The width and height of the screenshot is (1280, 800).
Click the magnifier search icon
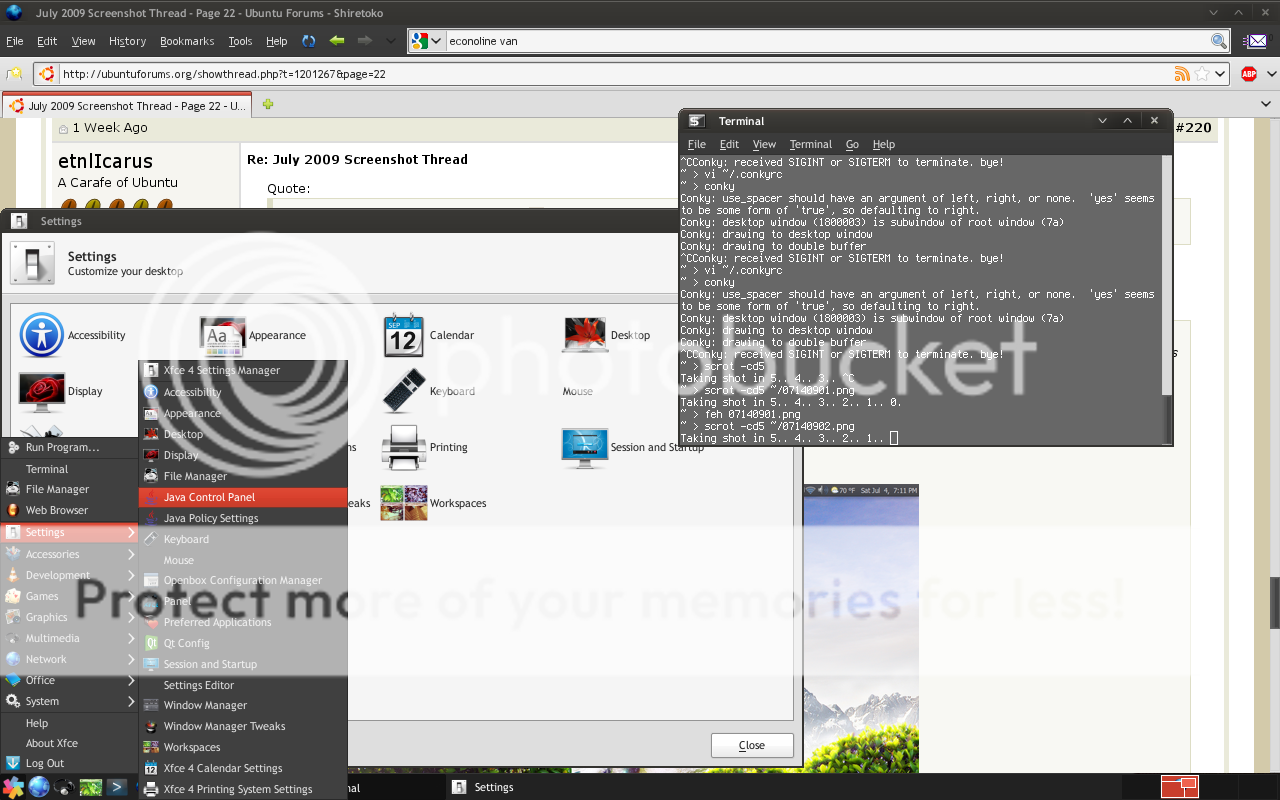[1218, 41]
